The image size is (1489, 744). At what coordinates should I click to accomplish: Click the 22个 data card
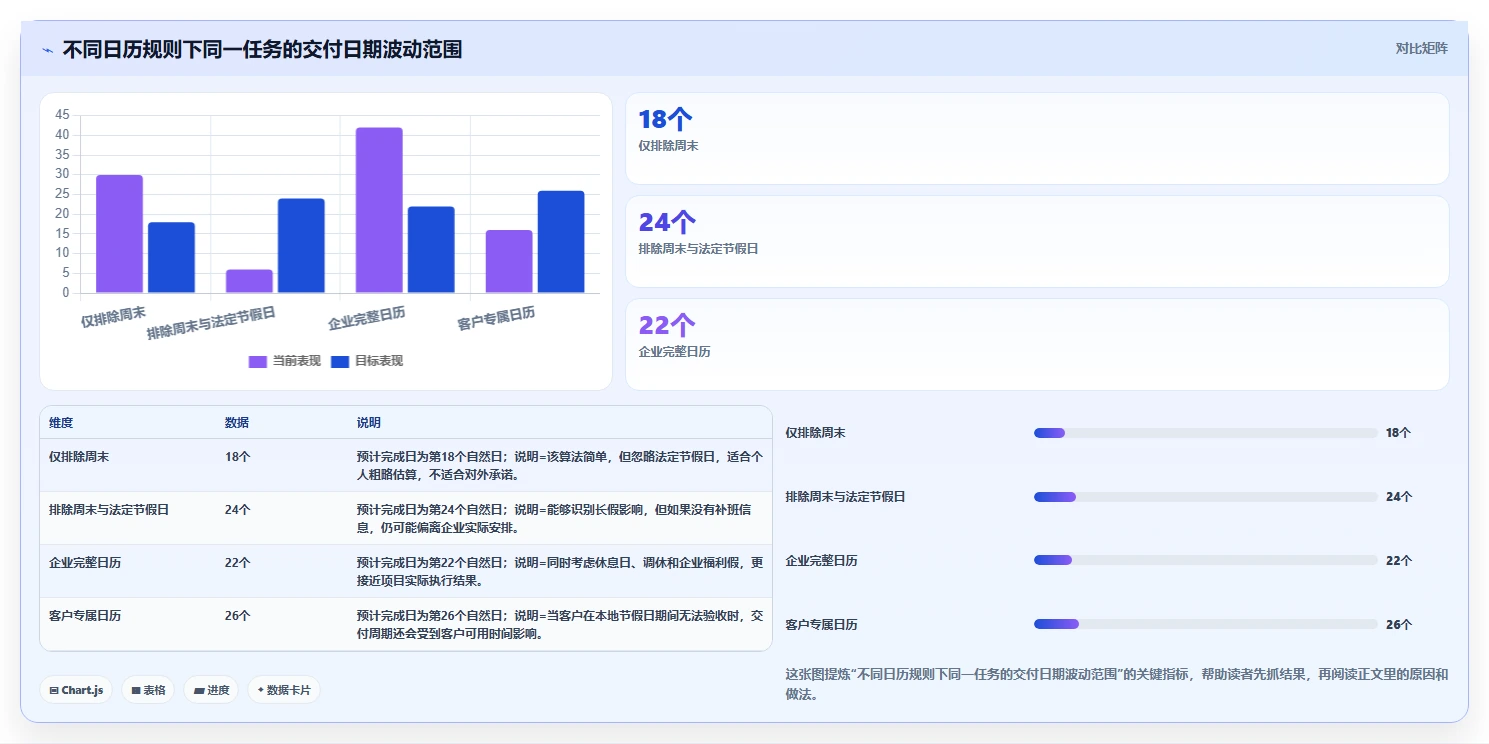click(x=1037, y=345)
